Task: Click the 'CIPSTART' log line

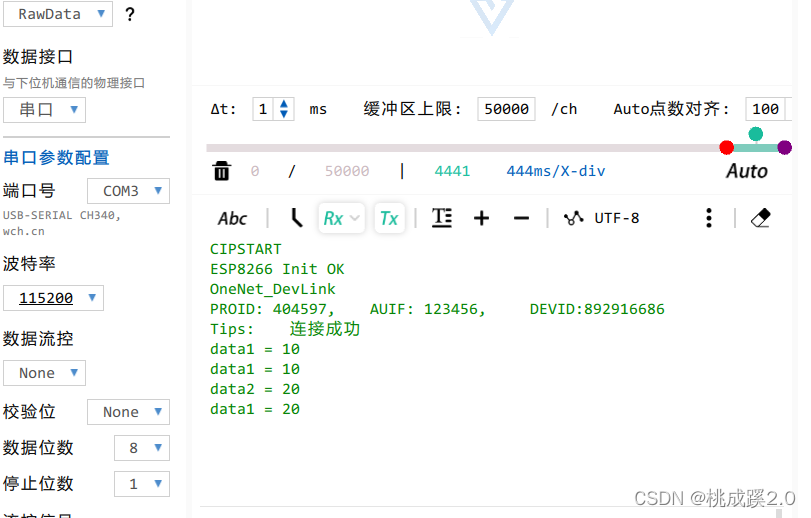Action: 246,249
